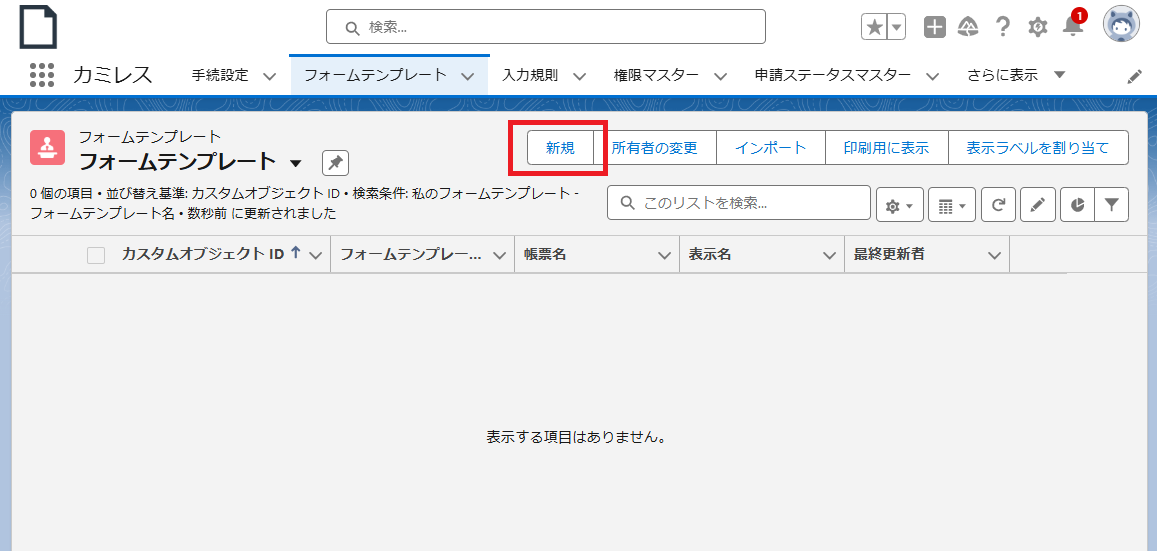Focus the このリストを検索 field
Viewport: 1157px width, 551px height.
(739, 203)
